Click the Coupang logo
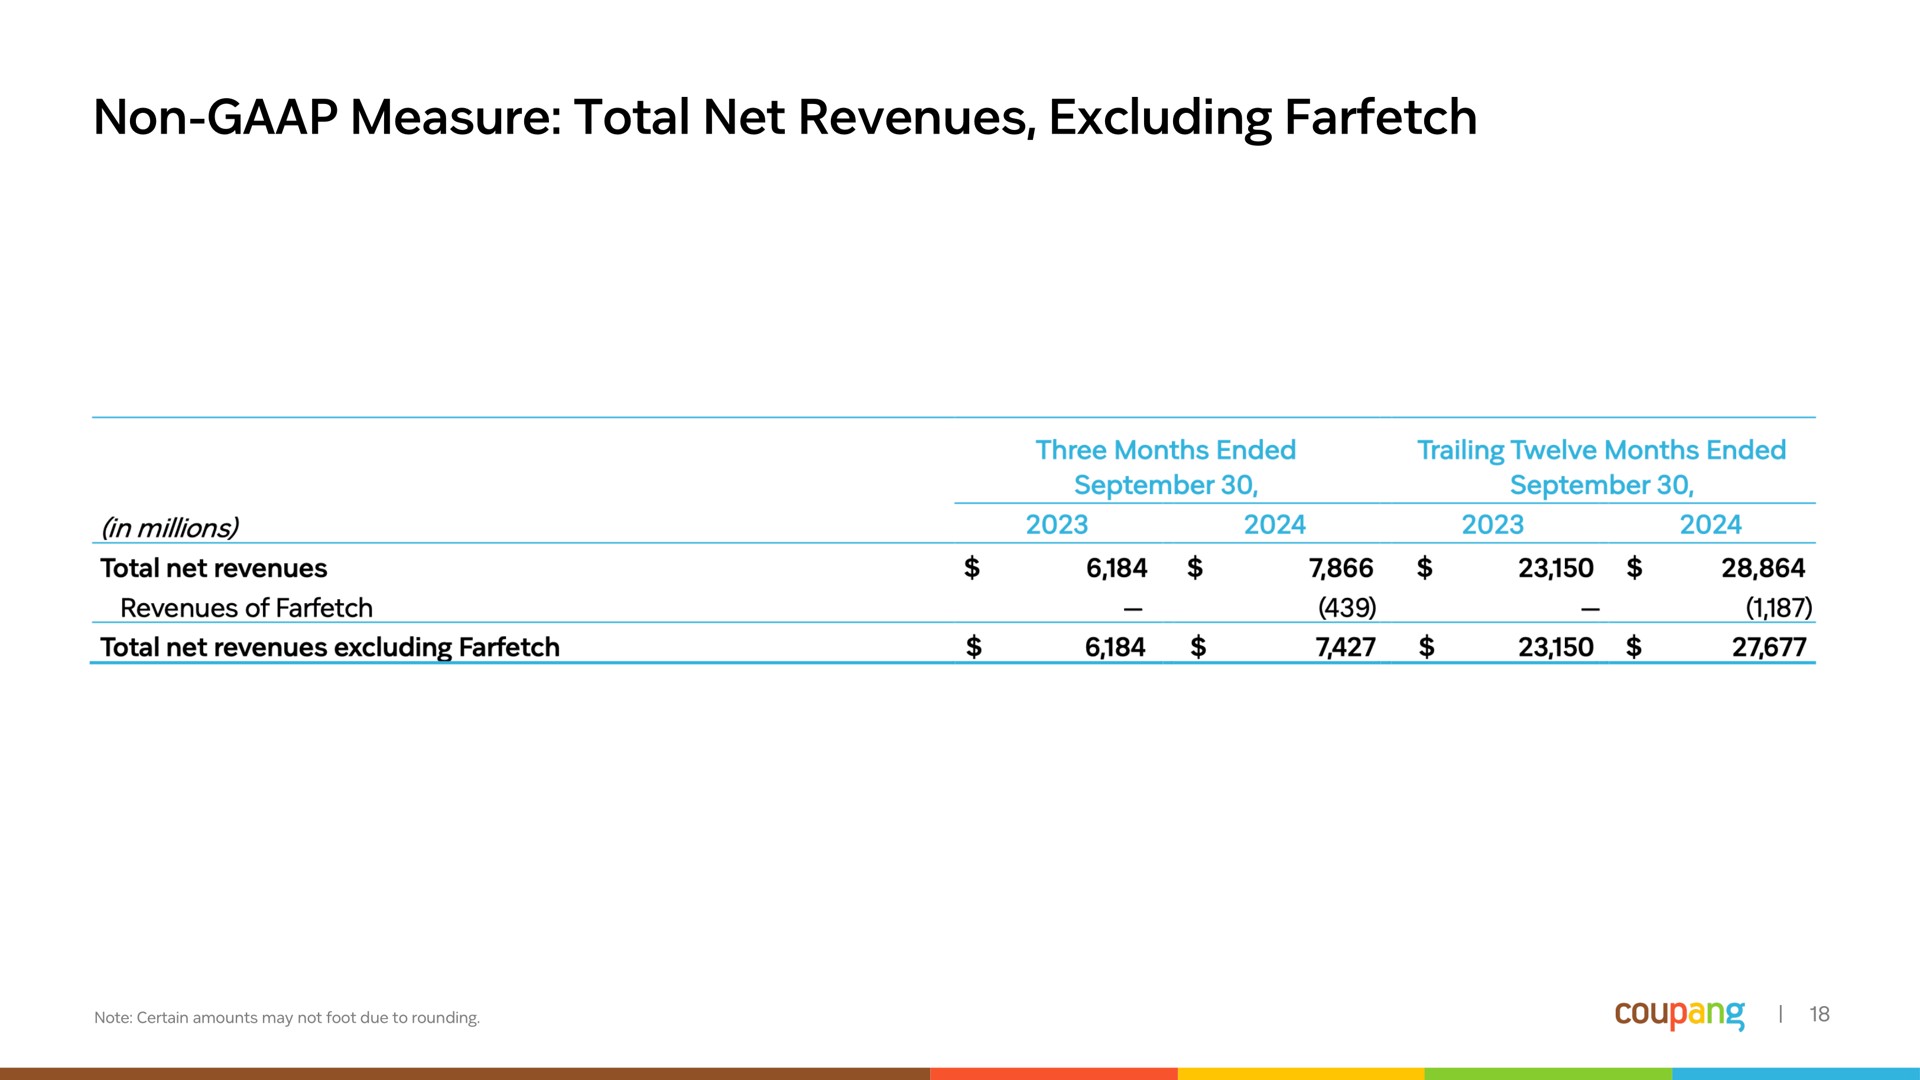This screenshot has height=1080, width=1920. coord(1679,1015)
